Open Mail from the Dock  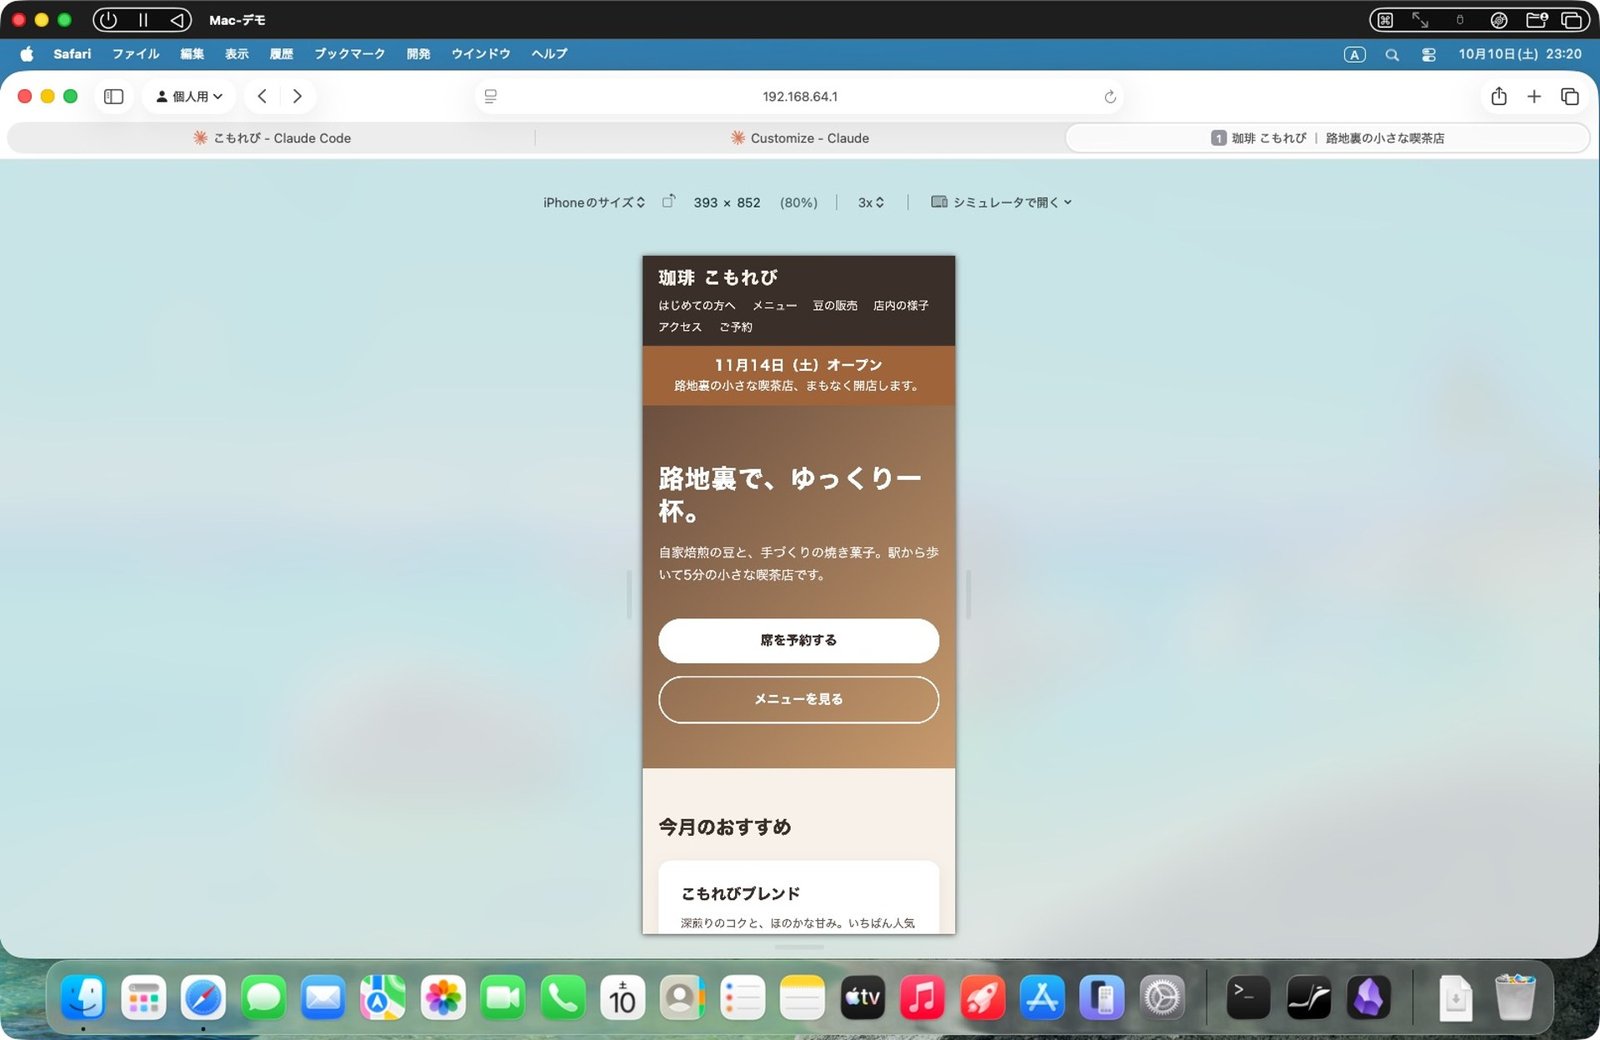(323, 998)
